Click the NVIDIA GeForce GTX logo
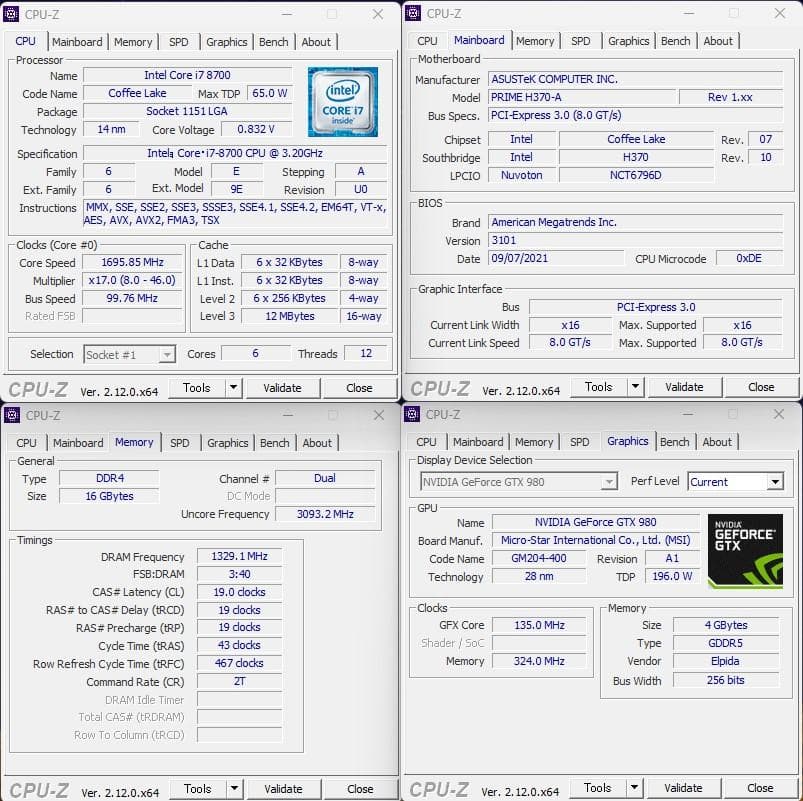This screenshot has width=803, height=801. (x=745, y=551)
